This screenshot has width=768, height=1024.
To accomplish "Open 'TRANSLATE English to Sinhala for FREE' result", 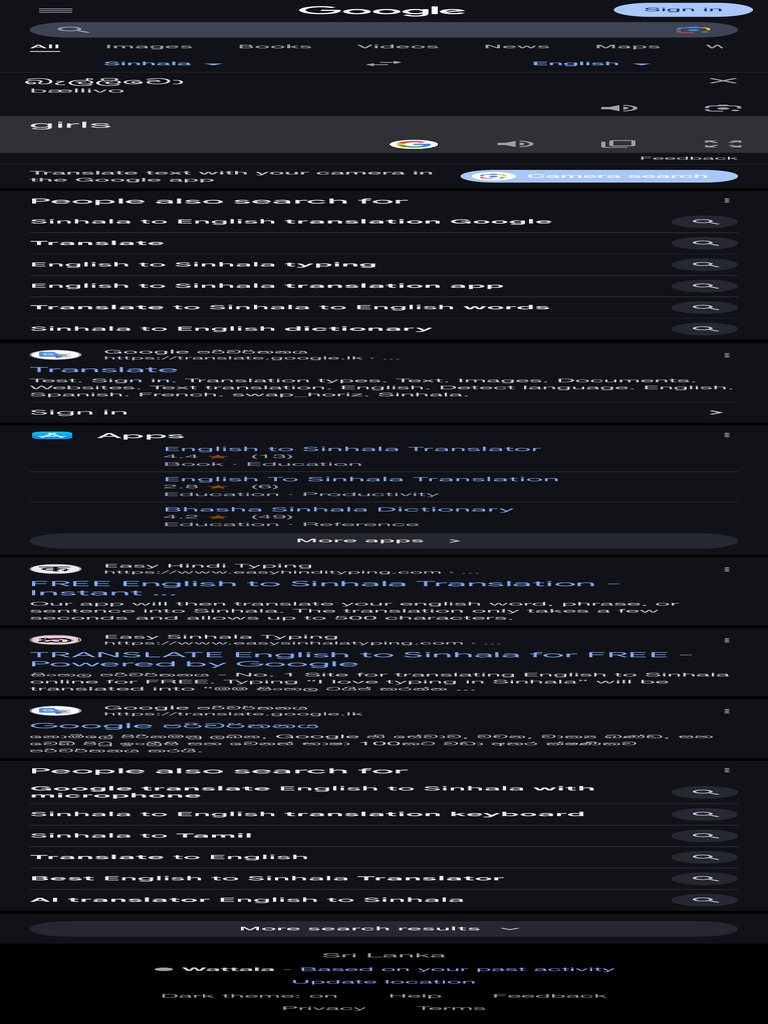I will (x=361, y=659).
